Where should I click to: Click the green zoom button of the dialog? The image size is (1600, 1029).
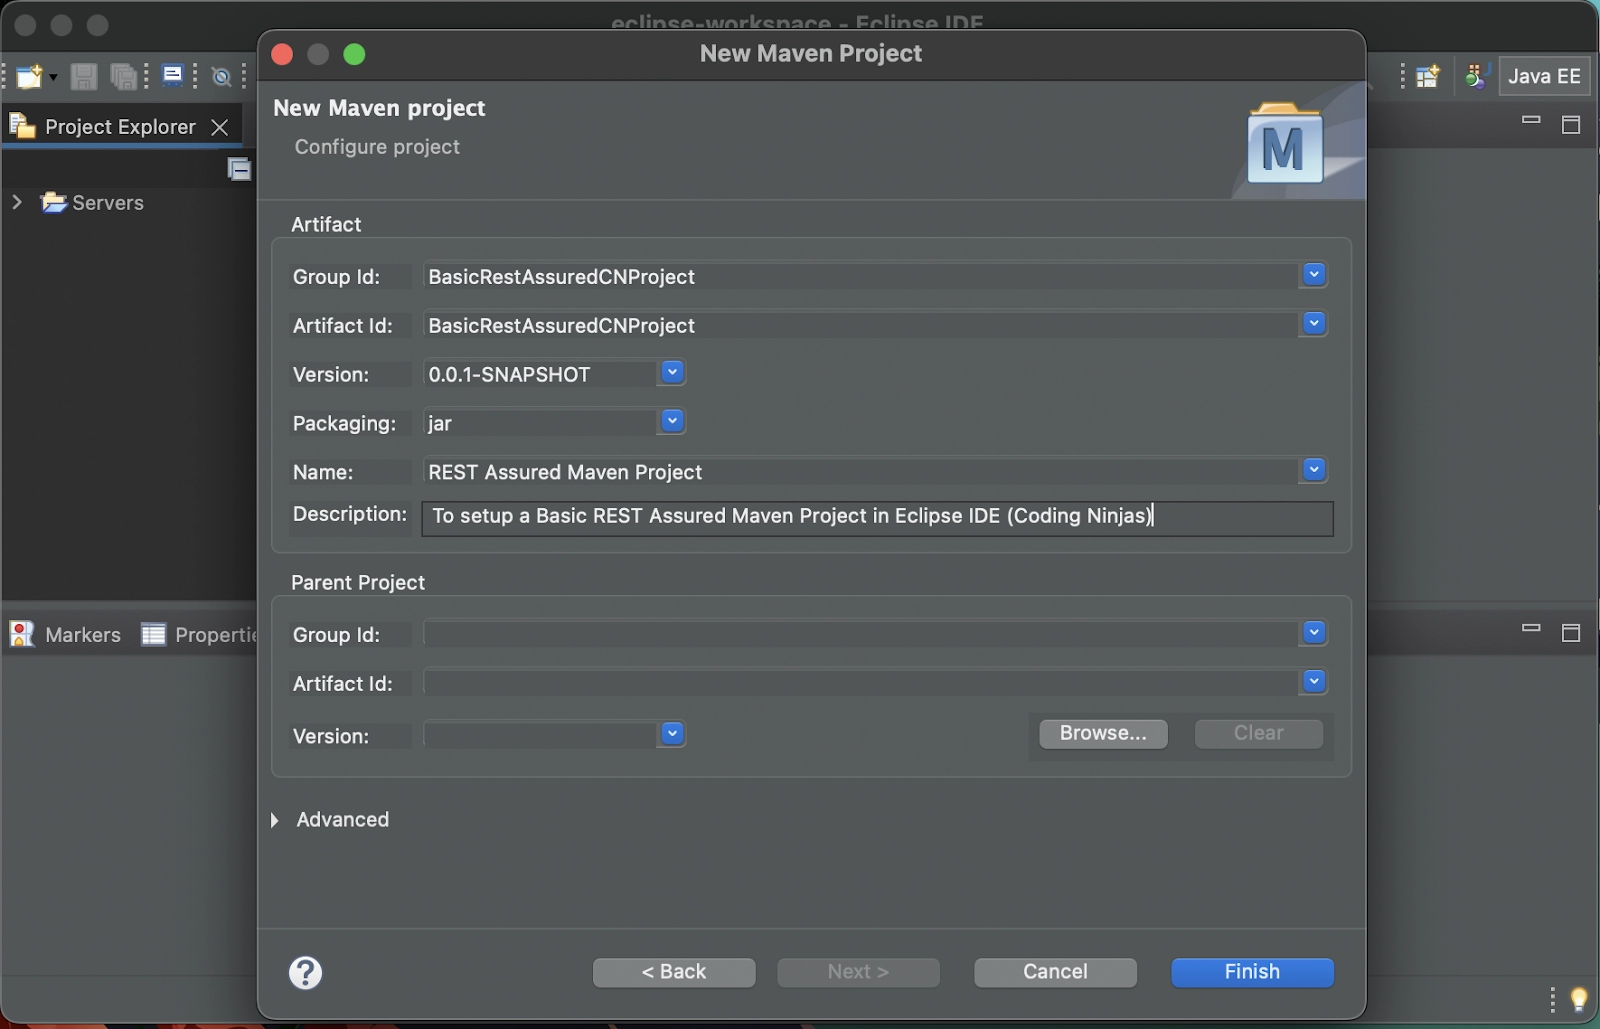click(x=354, y=54)
